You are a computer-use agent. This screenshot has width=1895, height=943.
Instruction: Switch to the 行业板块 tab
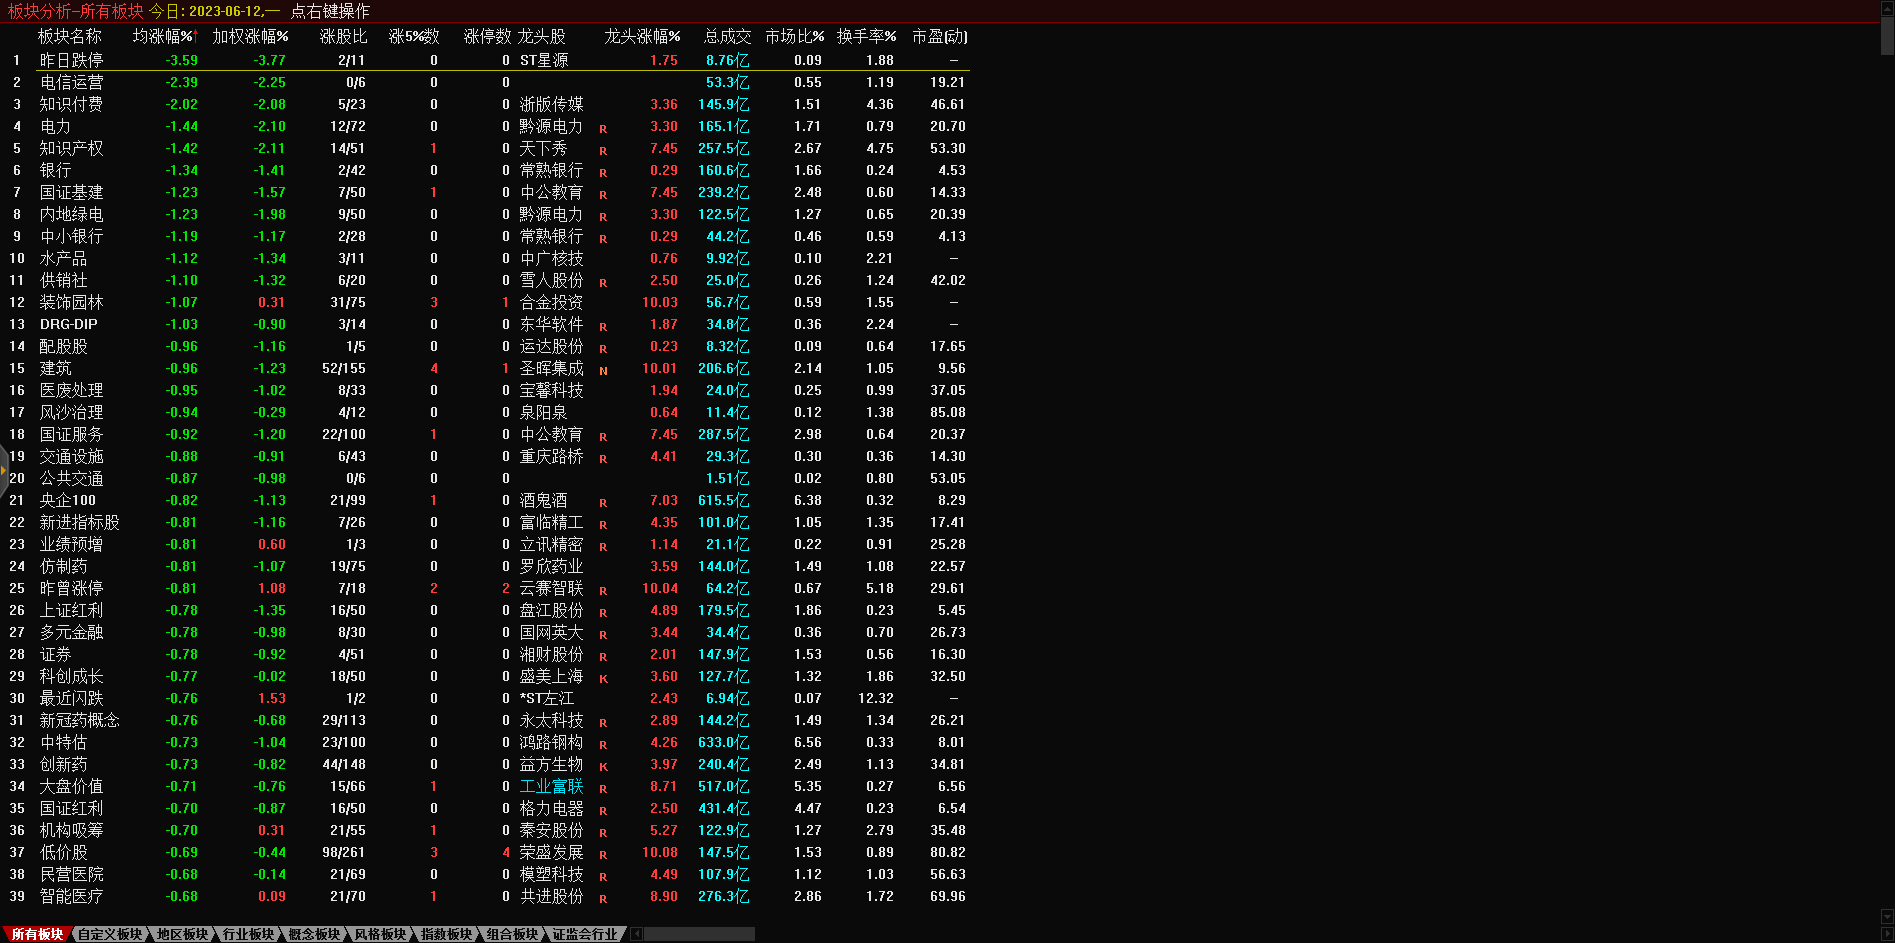(247, 934)
